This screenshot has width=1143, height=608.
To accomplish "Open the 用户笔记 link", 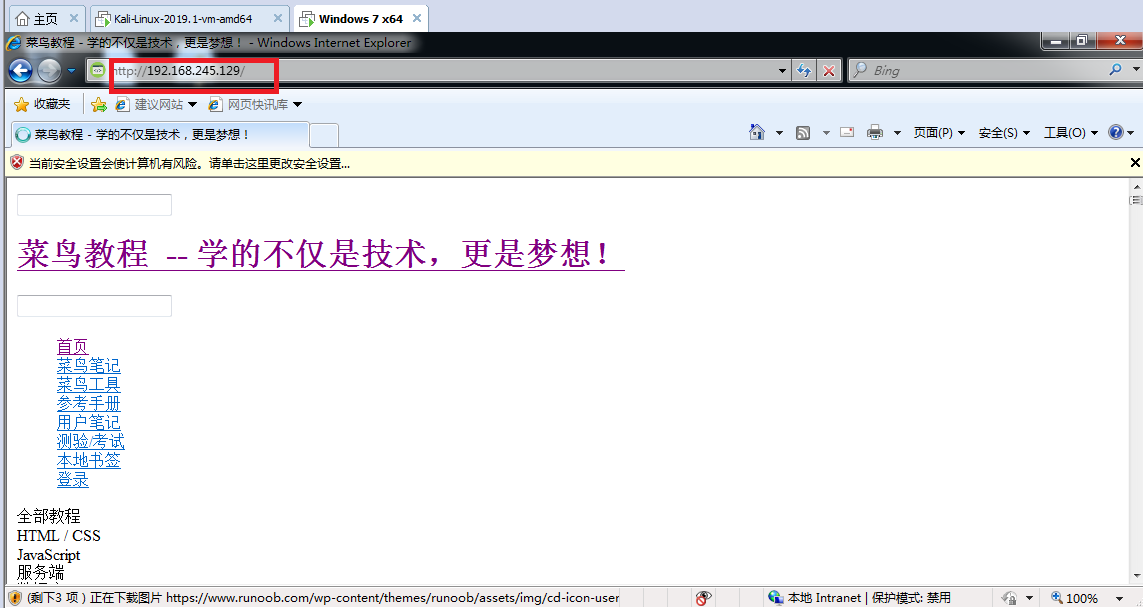I will click(x=89, y=422).
